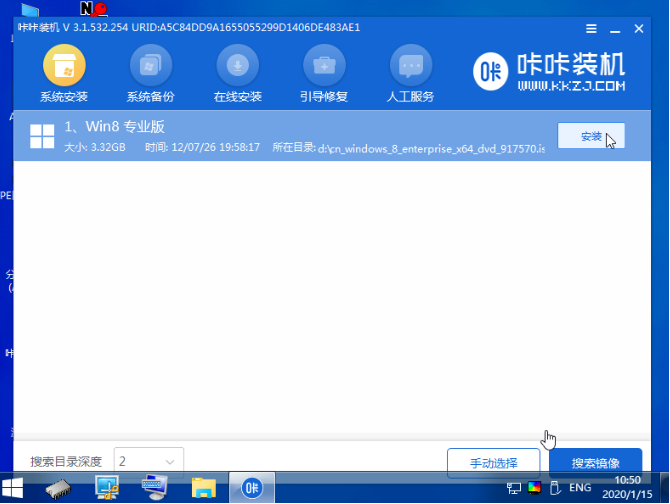Click the 手动选择 button
This screenshot has height=504, width=670.
coord(493,463)
